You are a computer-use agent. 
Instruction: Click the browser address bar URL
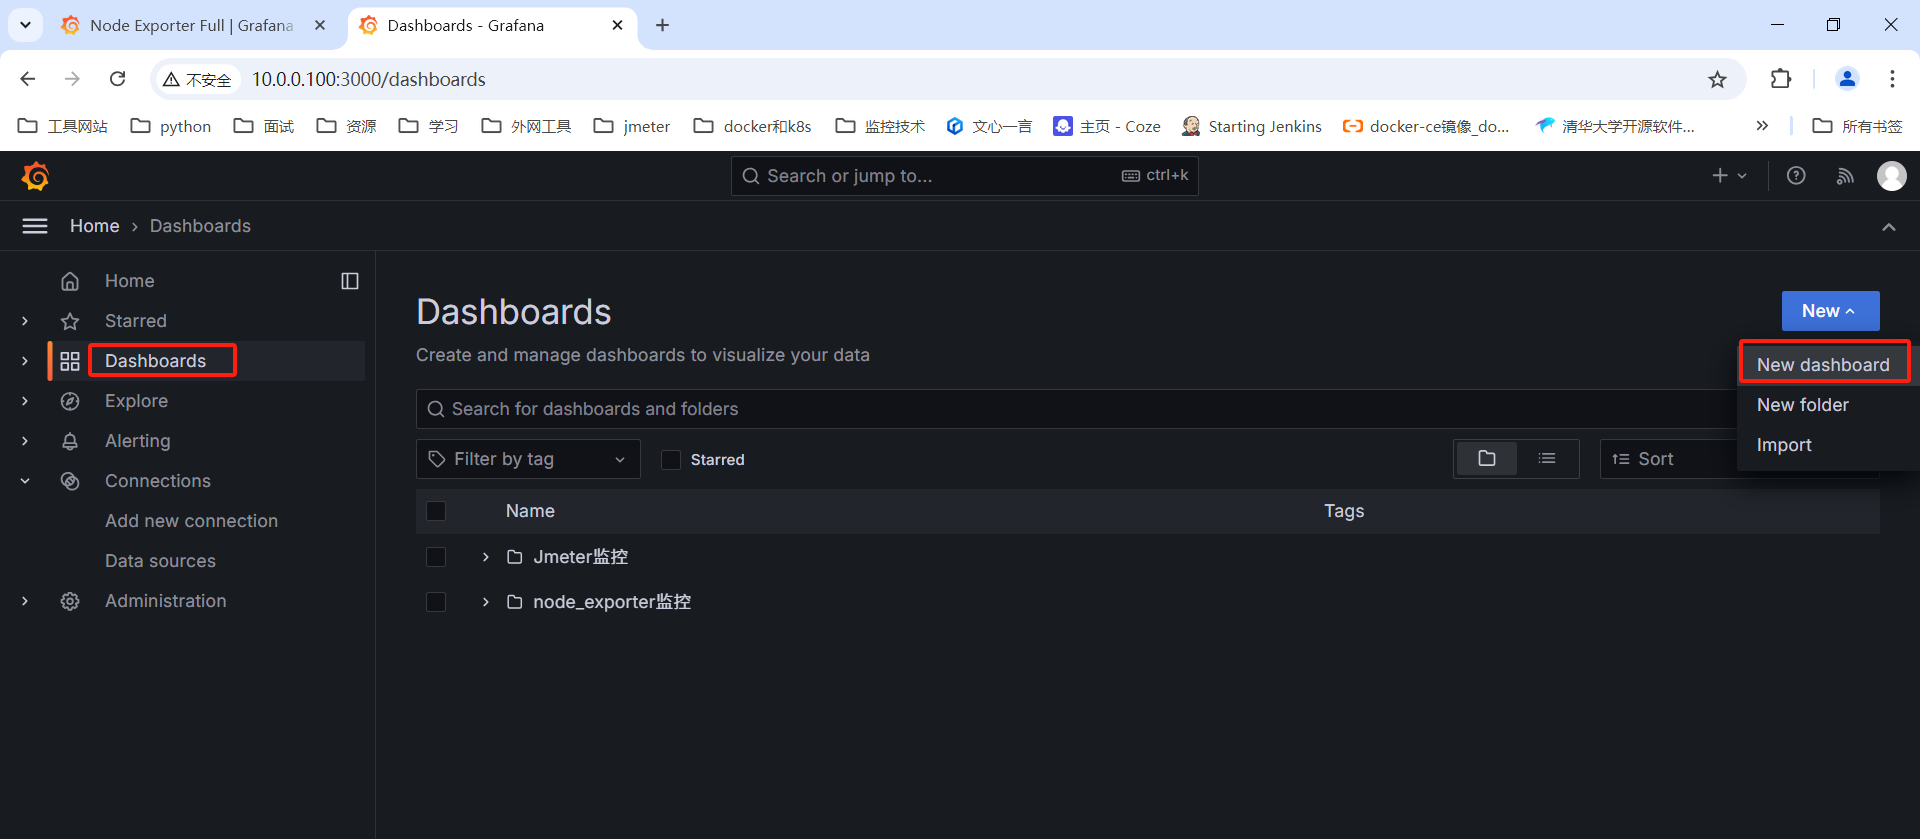click(x=368, y=79)
